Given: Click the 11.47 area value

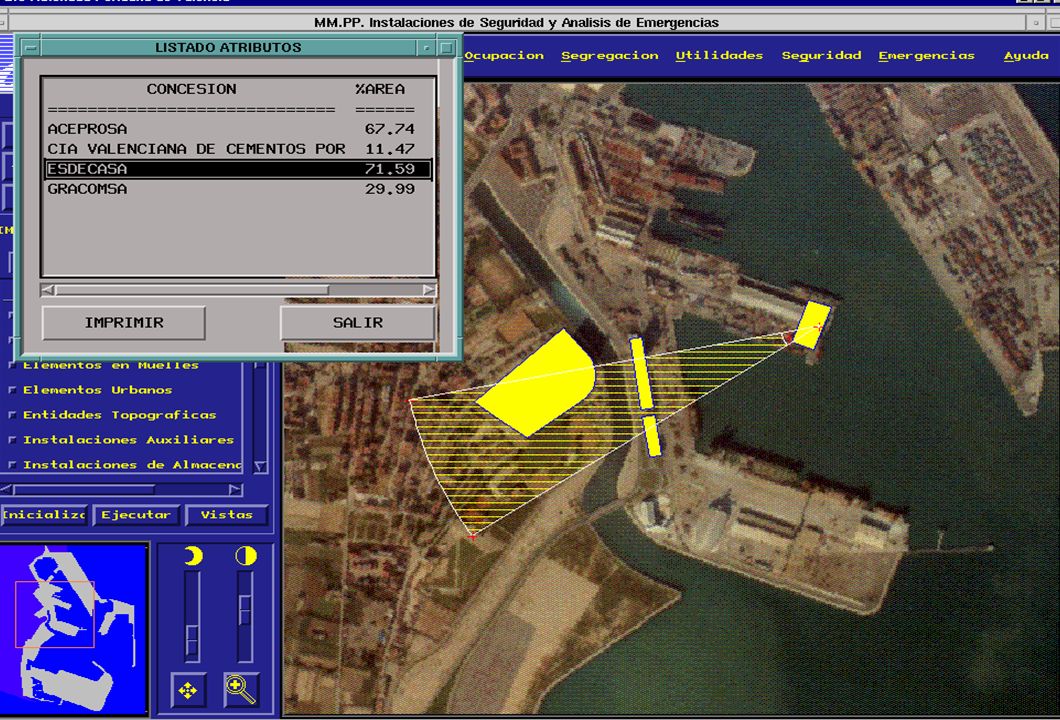Looking at the screenshot, I should click(x=389, y=149).
